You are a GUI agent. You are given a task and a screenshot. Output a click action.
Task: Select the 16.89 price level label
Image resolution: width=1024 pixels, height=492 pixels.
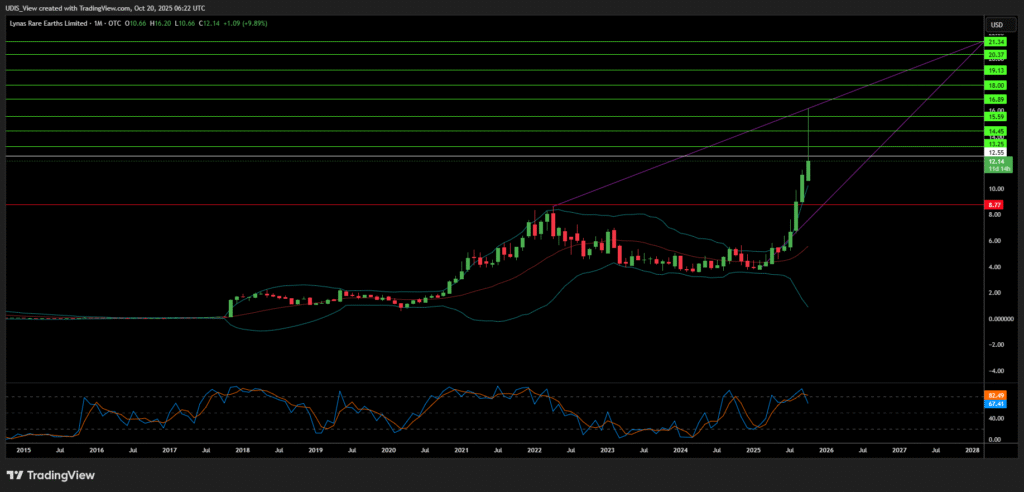(995, 100)
